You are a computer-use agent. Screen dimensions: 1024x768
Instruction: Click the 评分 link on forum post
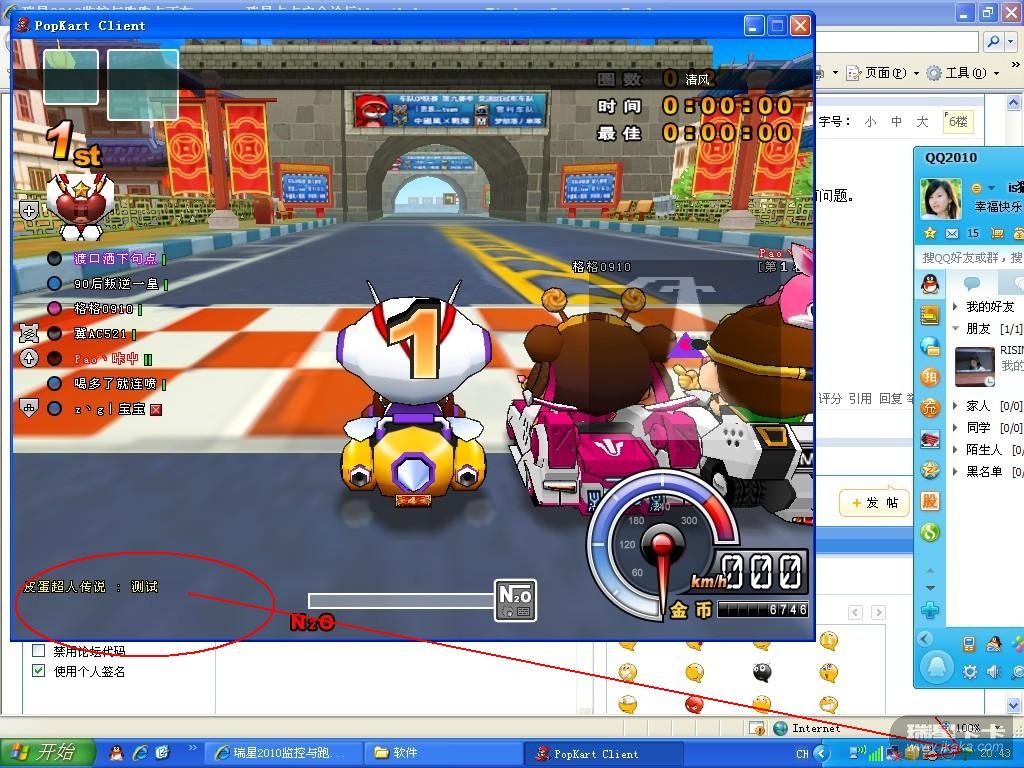point(830,398)
